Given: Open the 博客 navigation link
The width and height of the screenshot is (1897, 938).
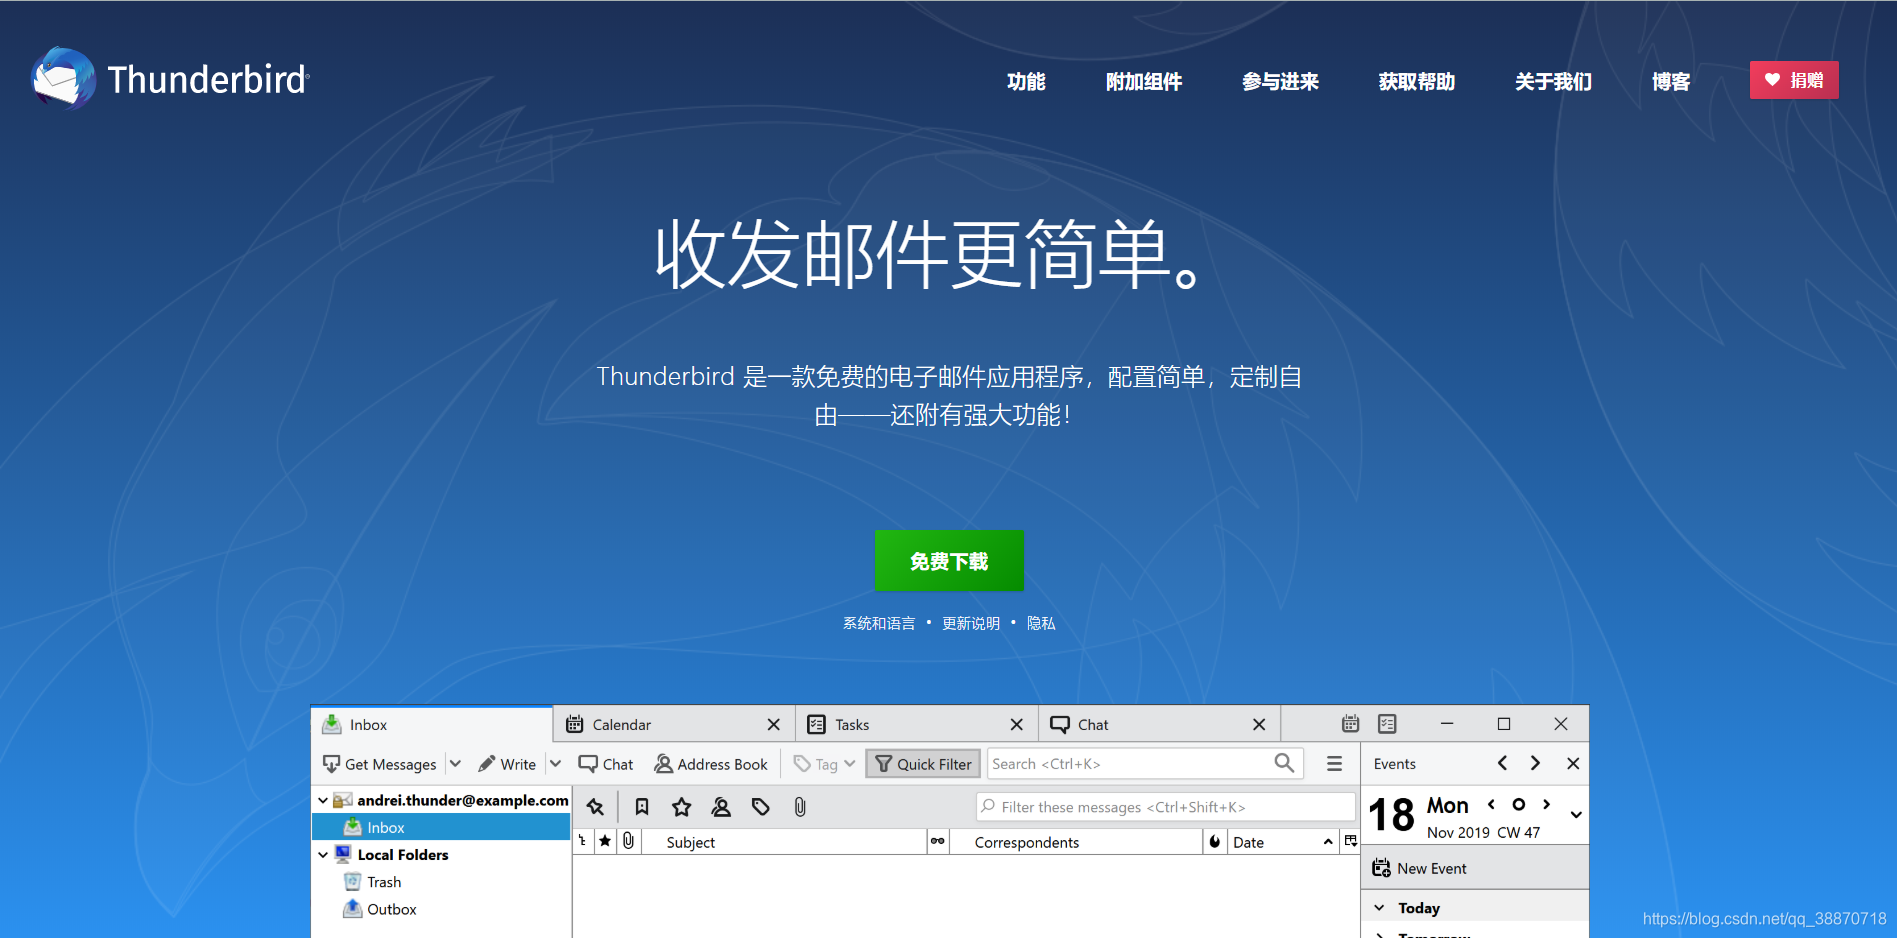Looking at the screenshot, I should [1671, 81].
